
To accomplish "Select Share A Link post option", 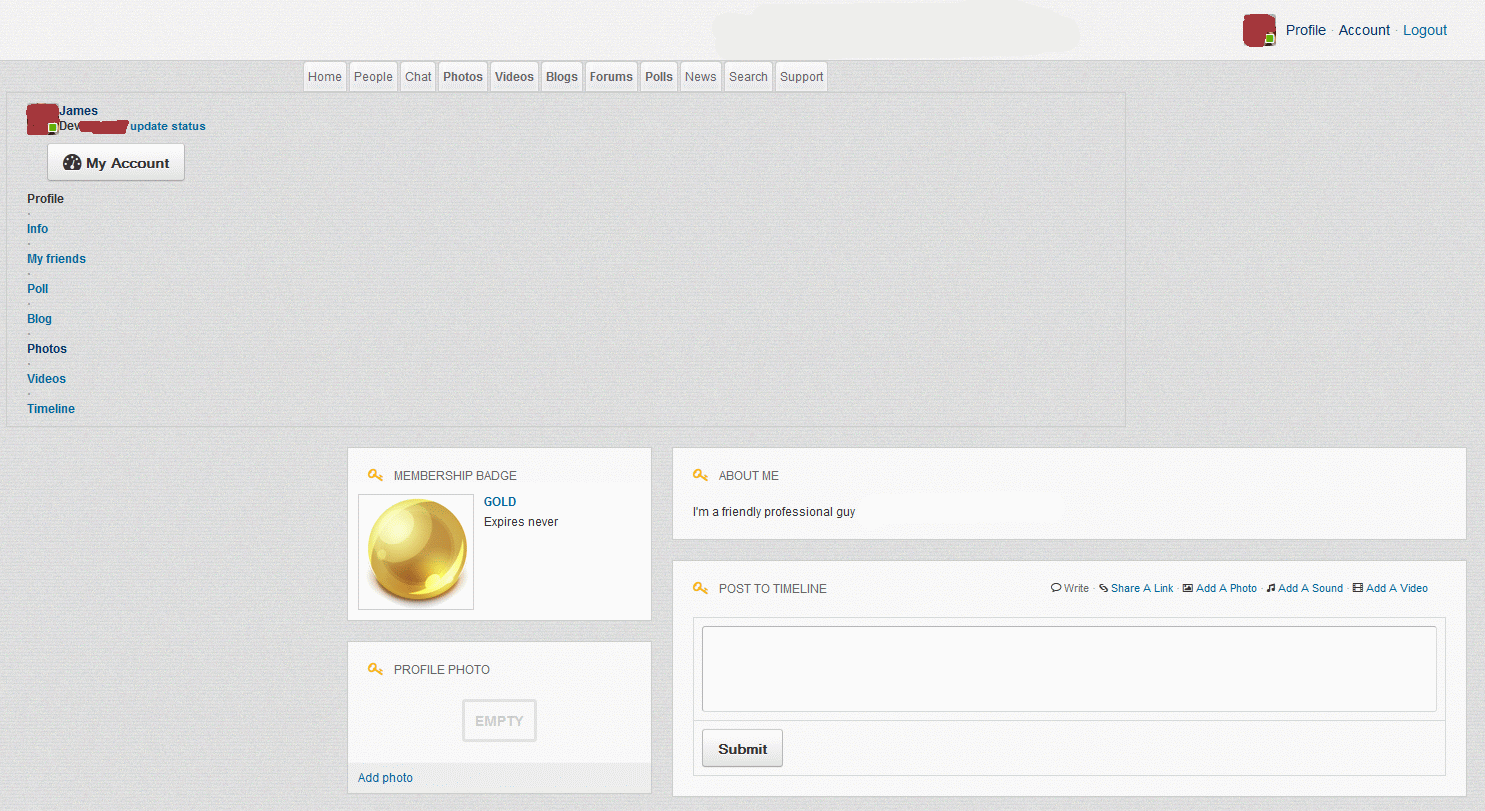I will (1136, 588).
